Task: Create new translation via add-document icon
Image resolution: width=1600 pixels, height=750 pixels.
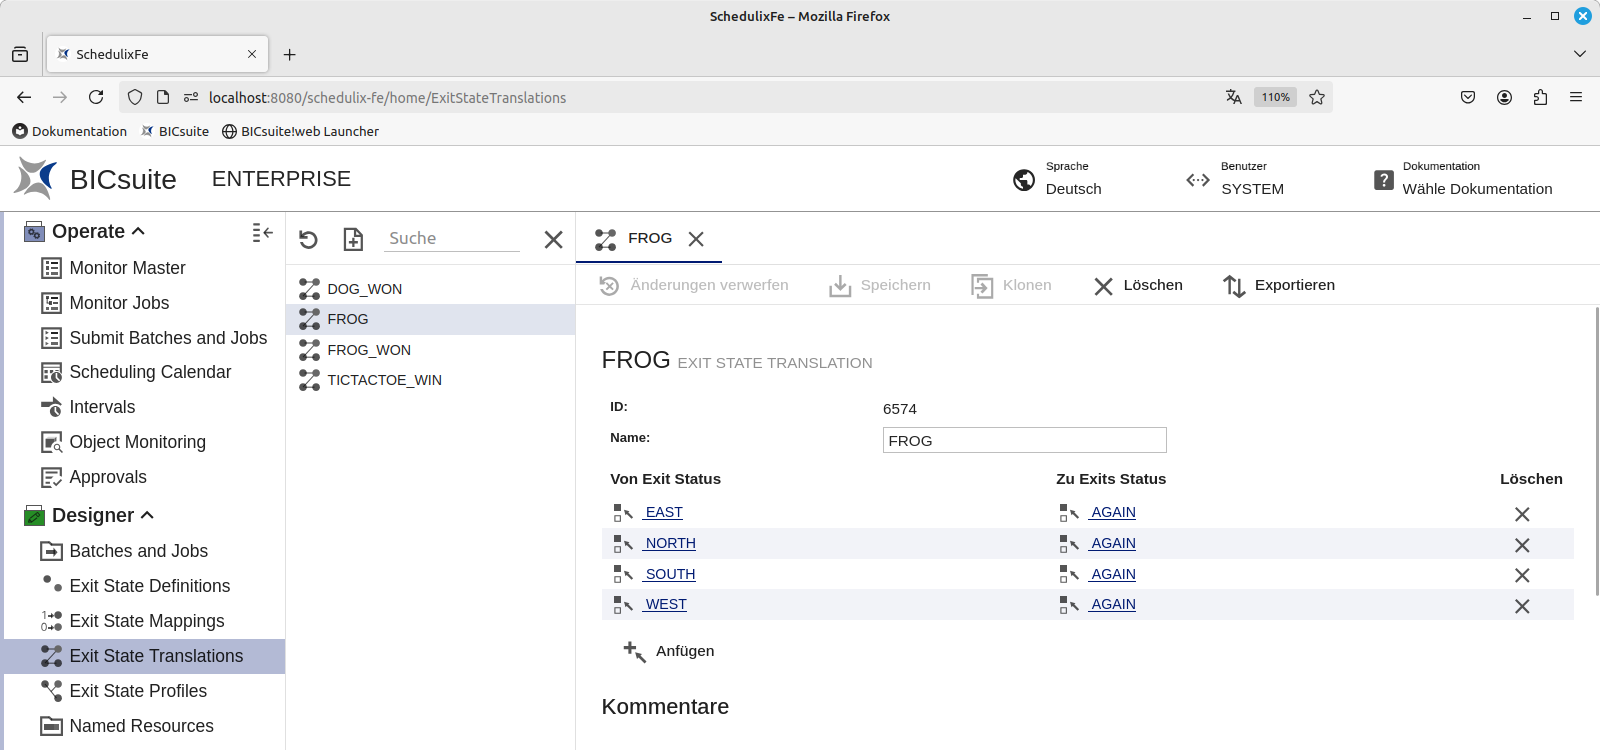Action: coord(353,239)
